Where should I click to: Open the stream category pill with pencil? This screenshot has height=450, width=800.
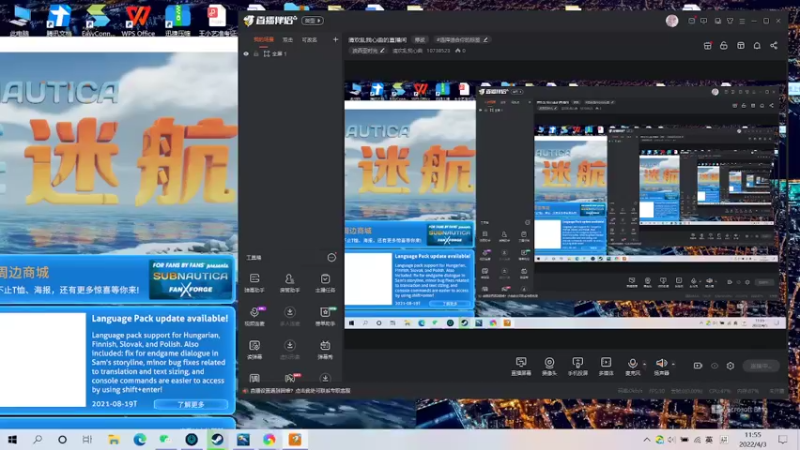(x=368, y=51)
